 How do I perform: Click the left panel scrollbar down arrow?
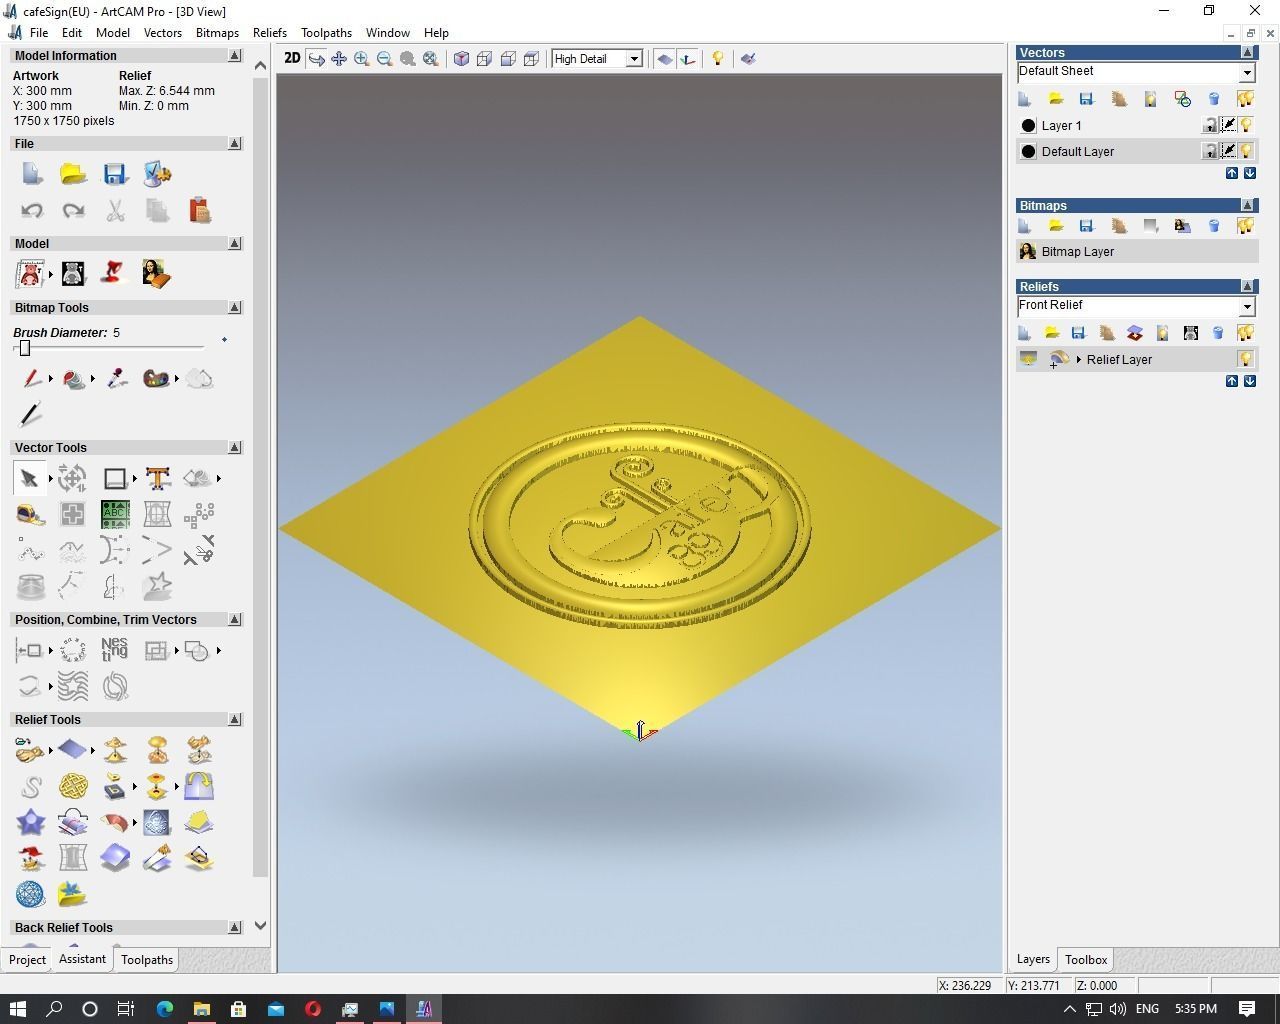261,926
